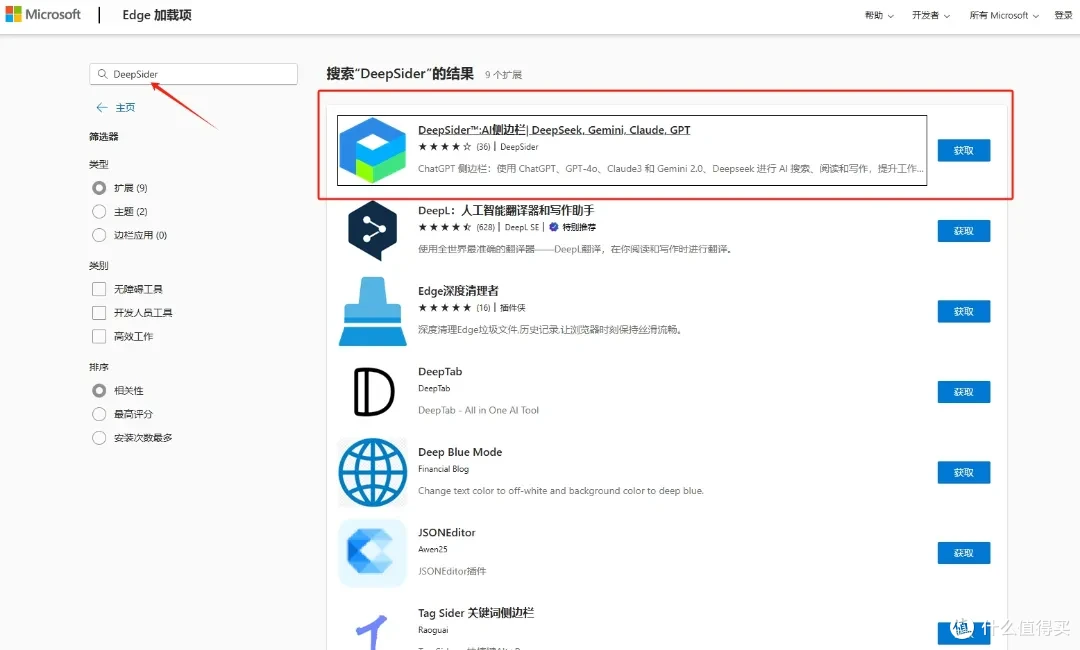The image size is (1080, 650).
Task: Get the DeepTab extension
Action: pos(964,392)
